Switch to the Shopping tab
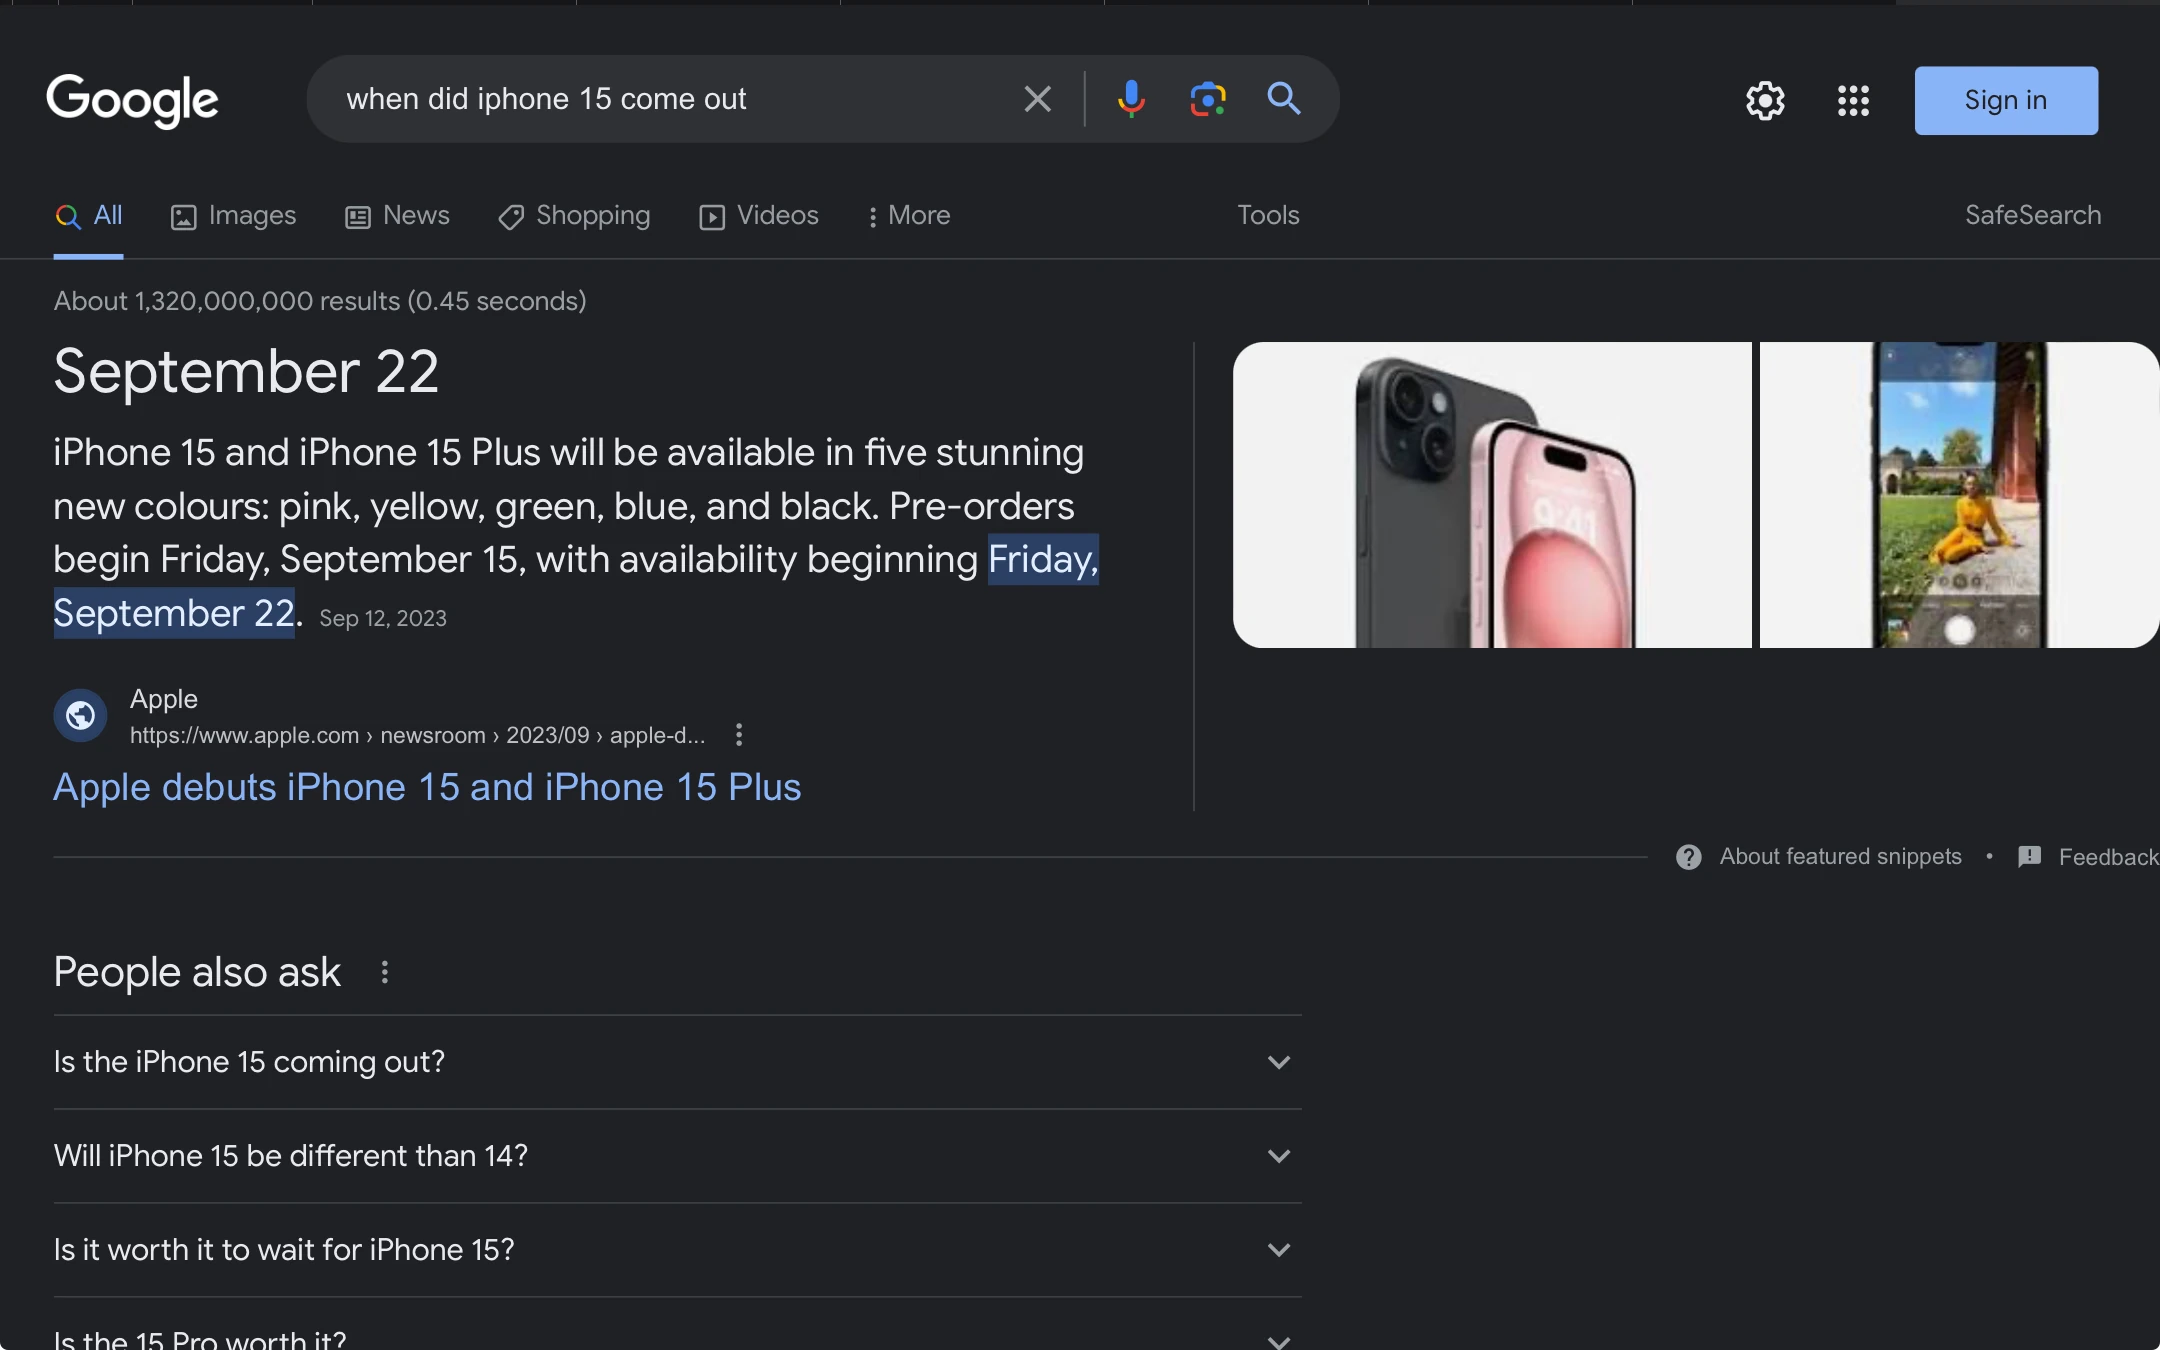Viewport: 2160px width, 1350px height. pyautogui.click(x=574, y=216)
